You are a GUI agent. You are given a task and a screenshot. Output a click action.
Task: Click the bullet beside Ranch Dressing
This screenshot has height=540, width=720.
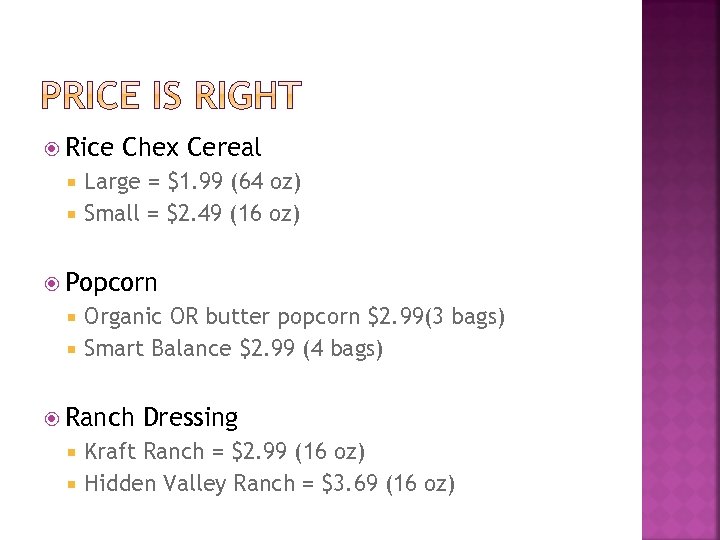pyautogui.click(x=53, y=419)
